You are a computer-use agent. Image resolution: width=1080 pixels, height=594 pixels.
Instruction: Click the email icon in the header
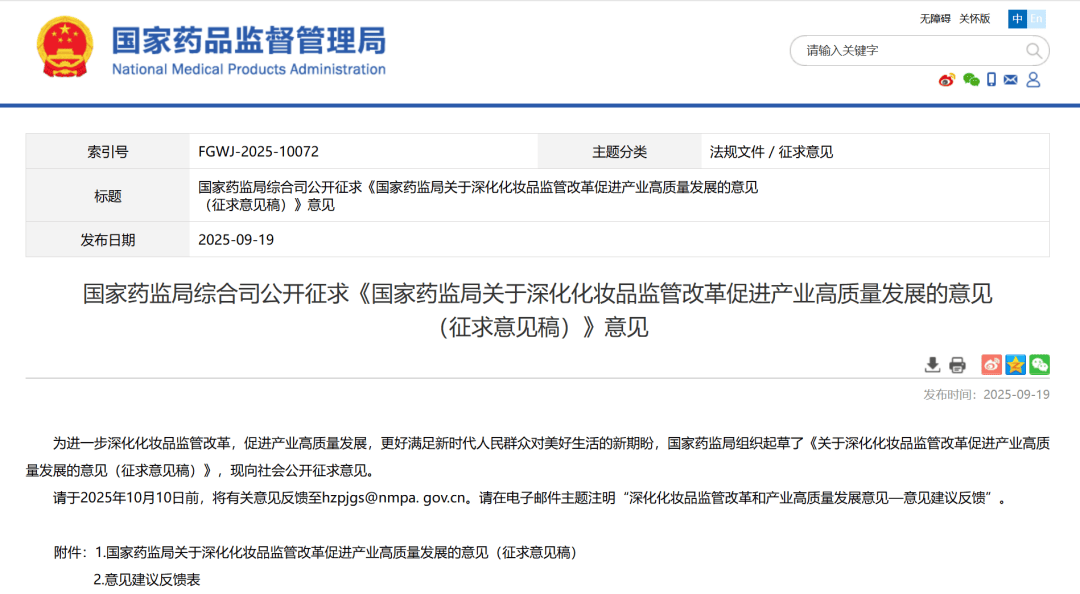coord(1011,79)
